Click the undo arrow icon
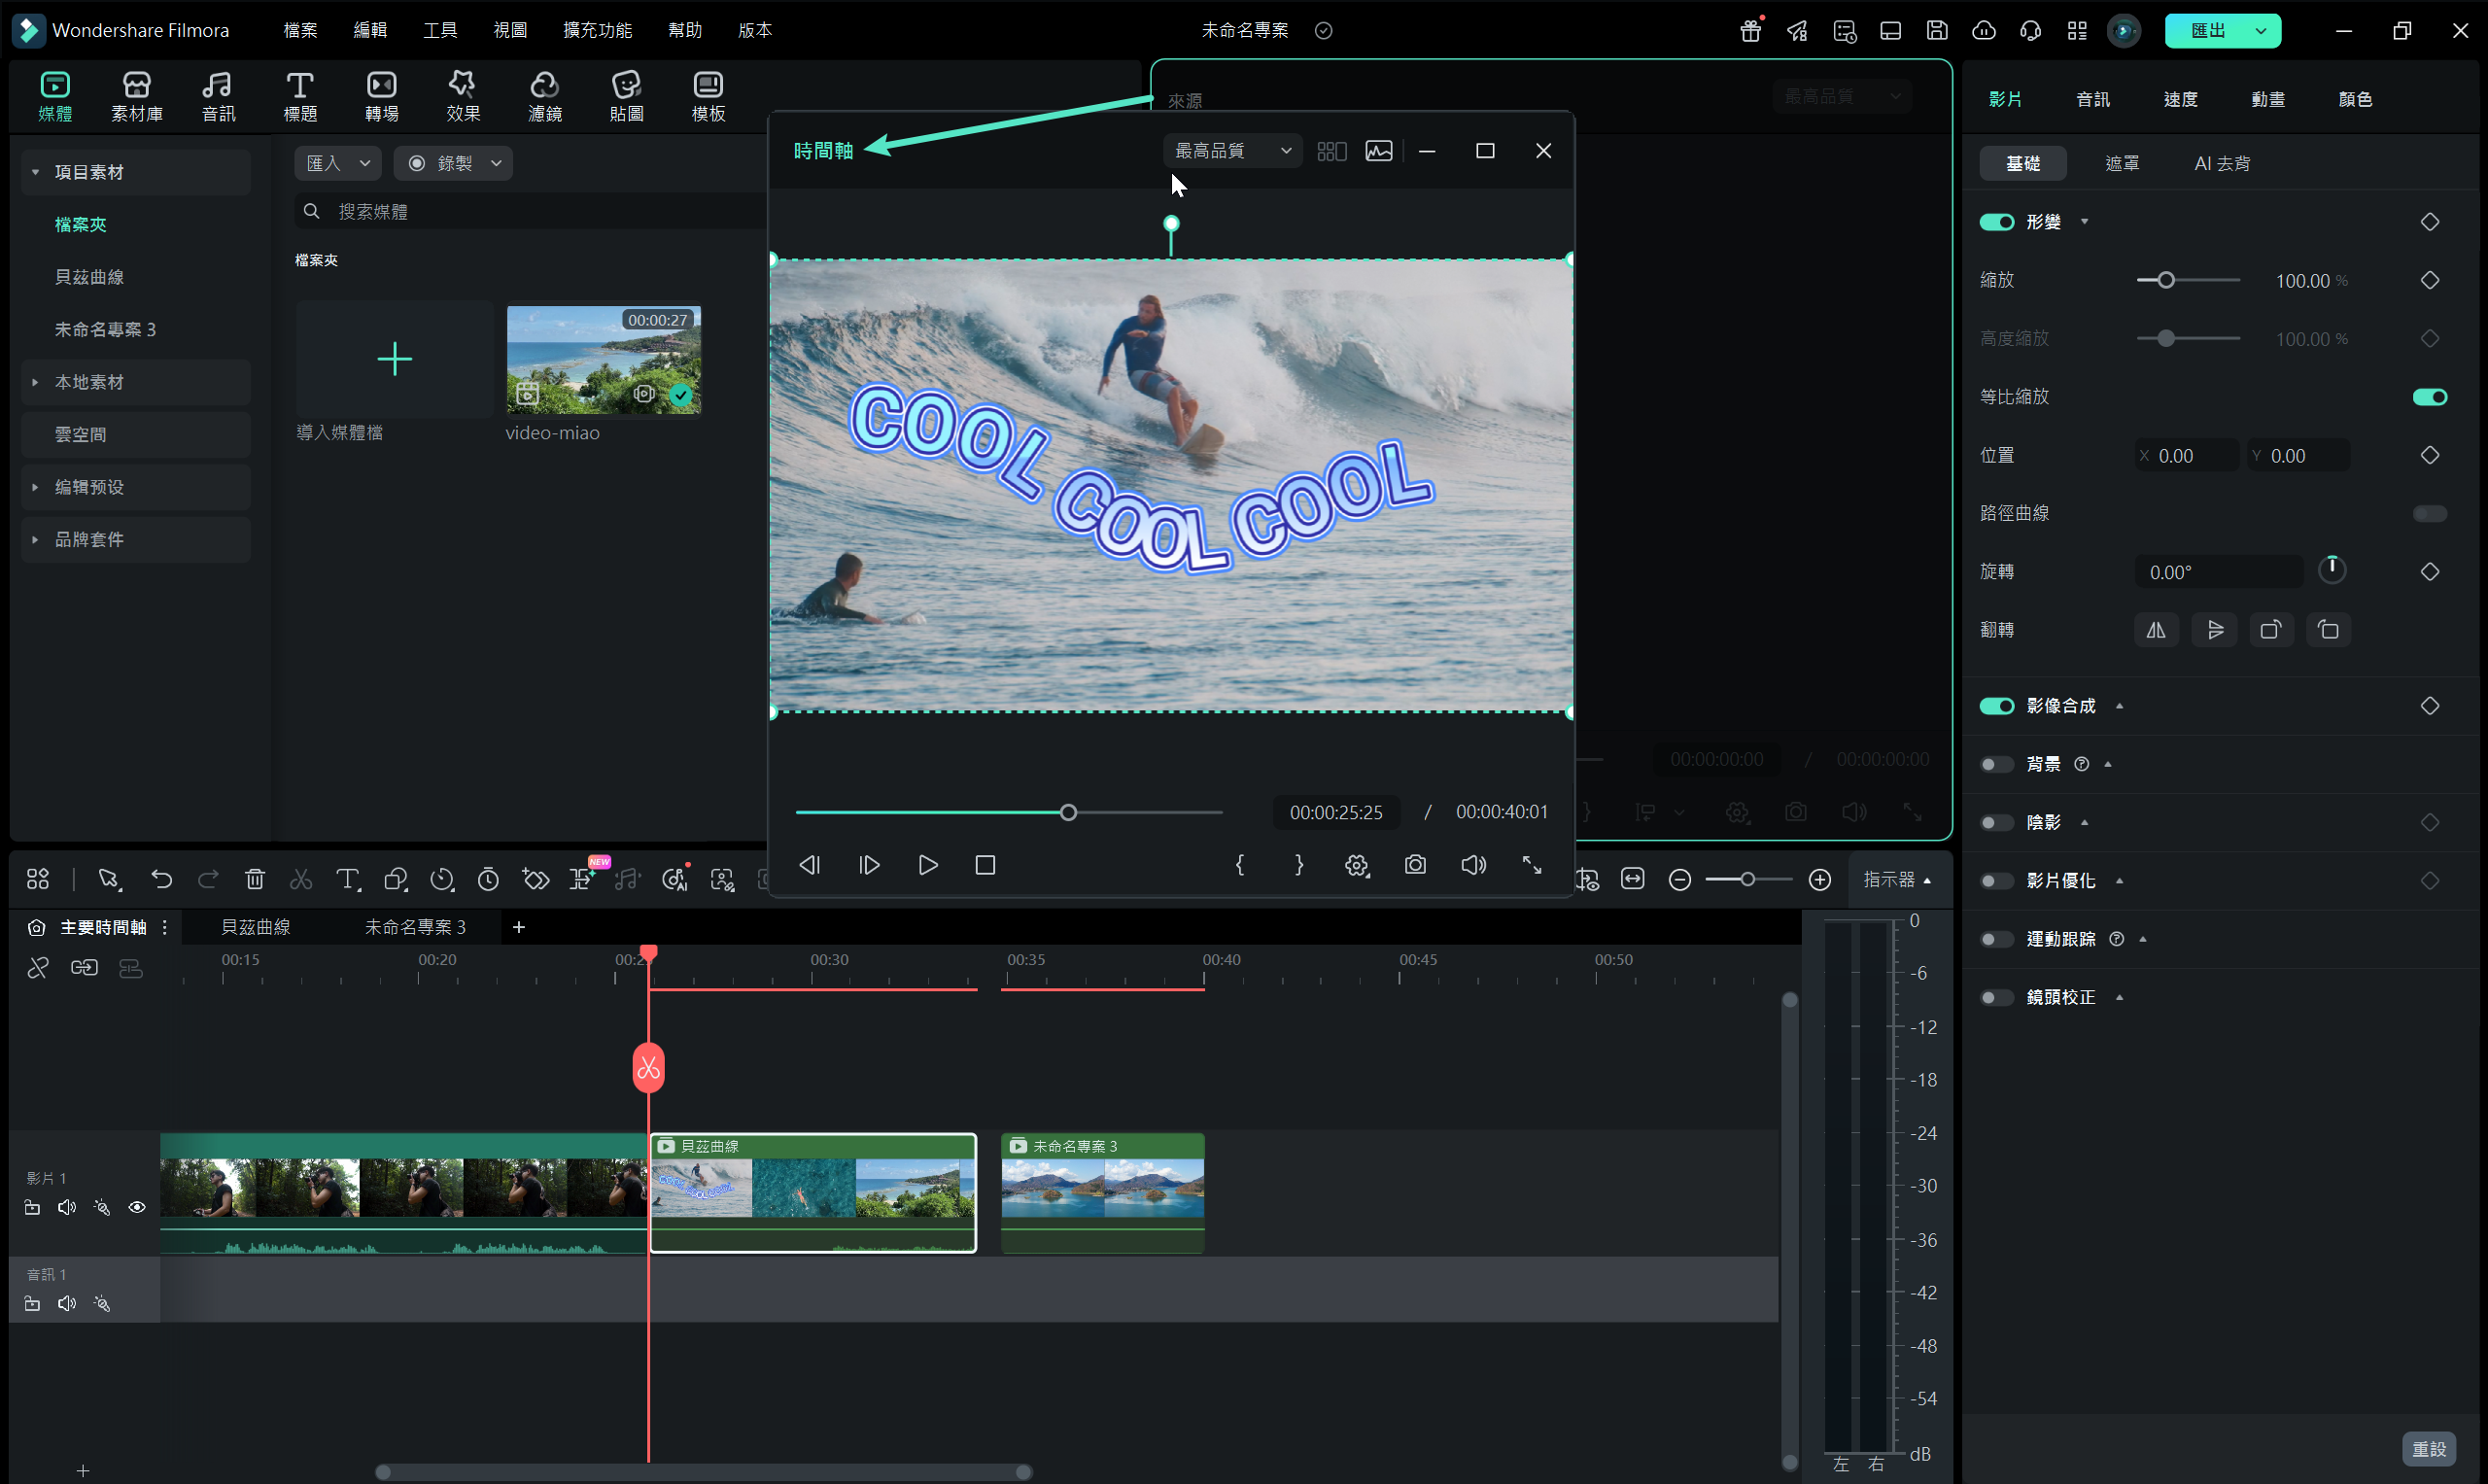This screenshot has height=1484, width=2488. pos(161,879)
